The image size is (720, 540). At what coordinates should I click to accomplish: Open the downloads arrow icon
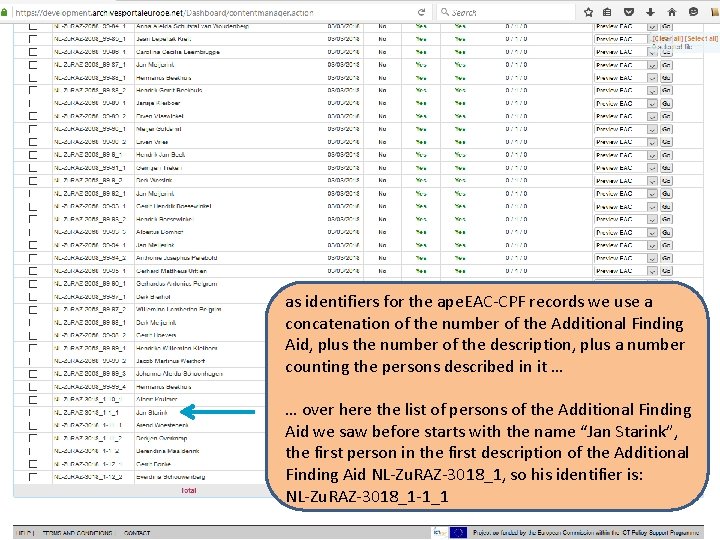click(650, 12)
